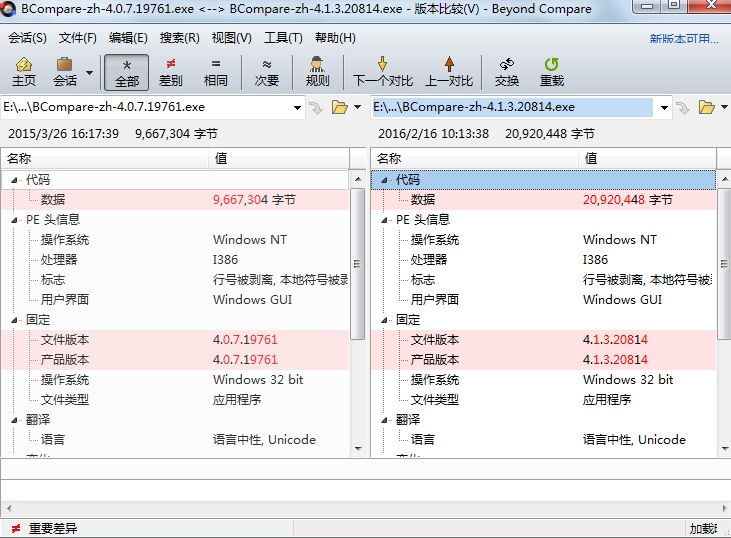Click 重要差异 status bar icon
This screenshot has width=731, height=538.
[x=16, y=529]
